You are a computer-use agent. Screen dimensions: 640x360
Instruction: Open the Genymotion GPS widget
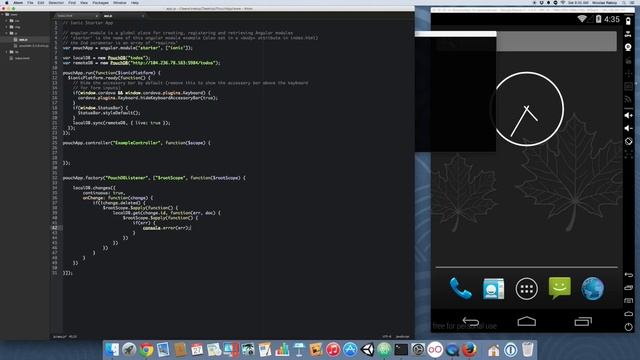coord(628,34)
